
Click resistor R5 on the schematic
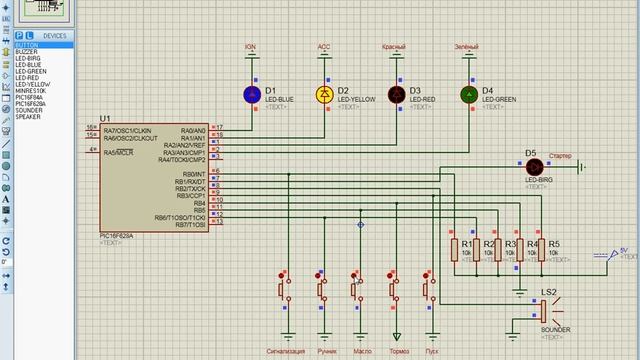coord(541,250)
